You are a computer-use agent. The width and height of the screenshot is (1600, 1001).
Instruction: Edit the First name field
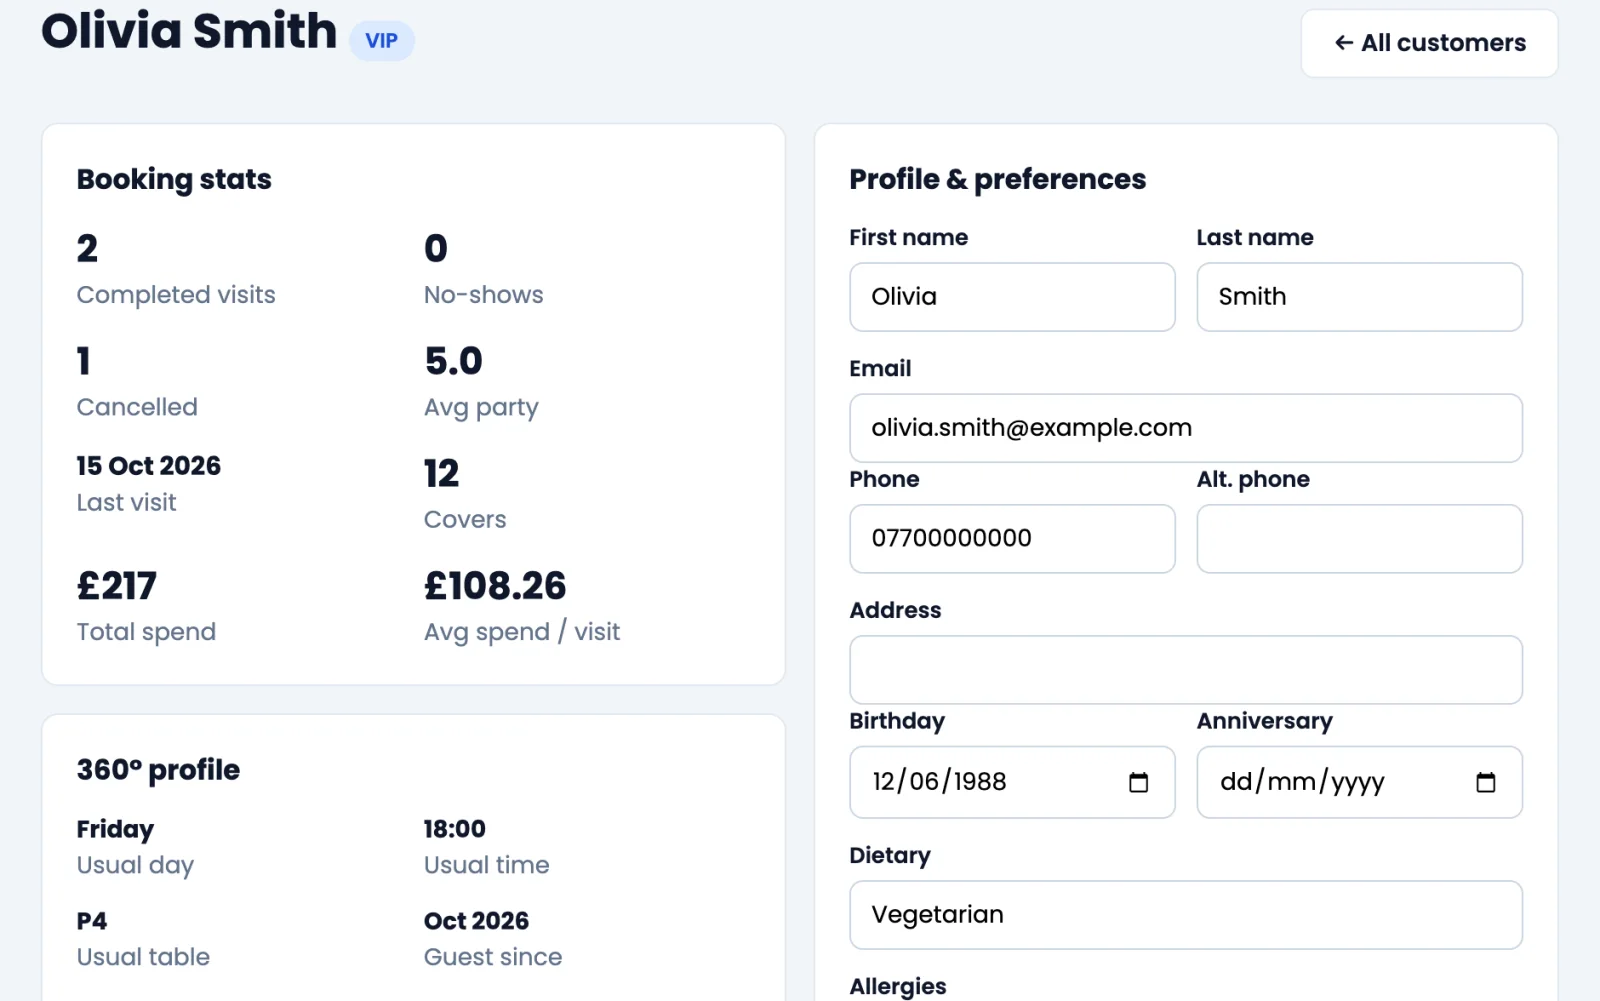(1012, 297)
